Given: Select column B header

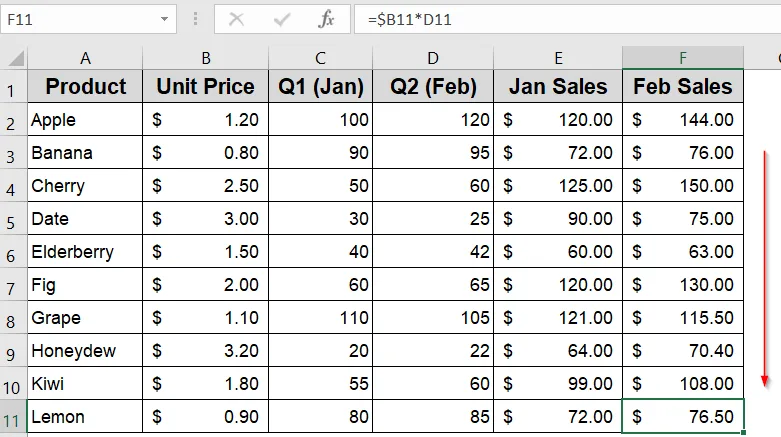Looking at the screenshot, I should [206, 58].
